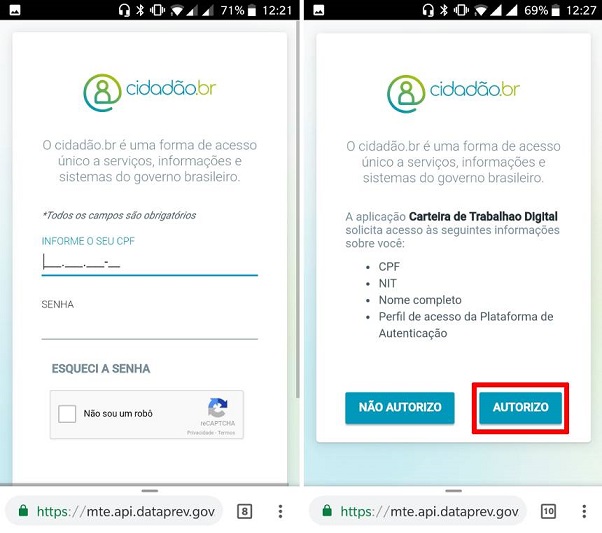Open the reCAPTCHA Privacidade link
Screen dimensions: 602x533
[200, 433]
